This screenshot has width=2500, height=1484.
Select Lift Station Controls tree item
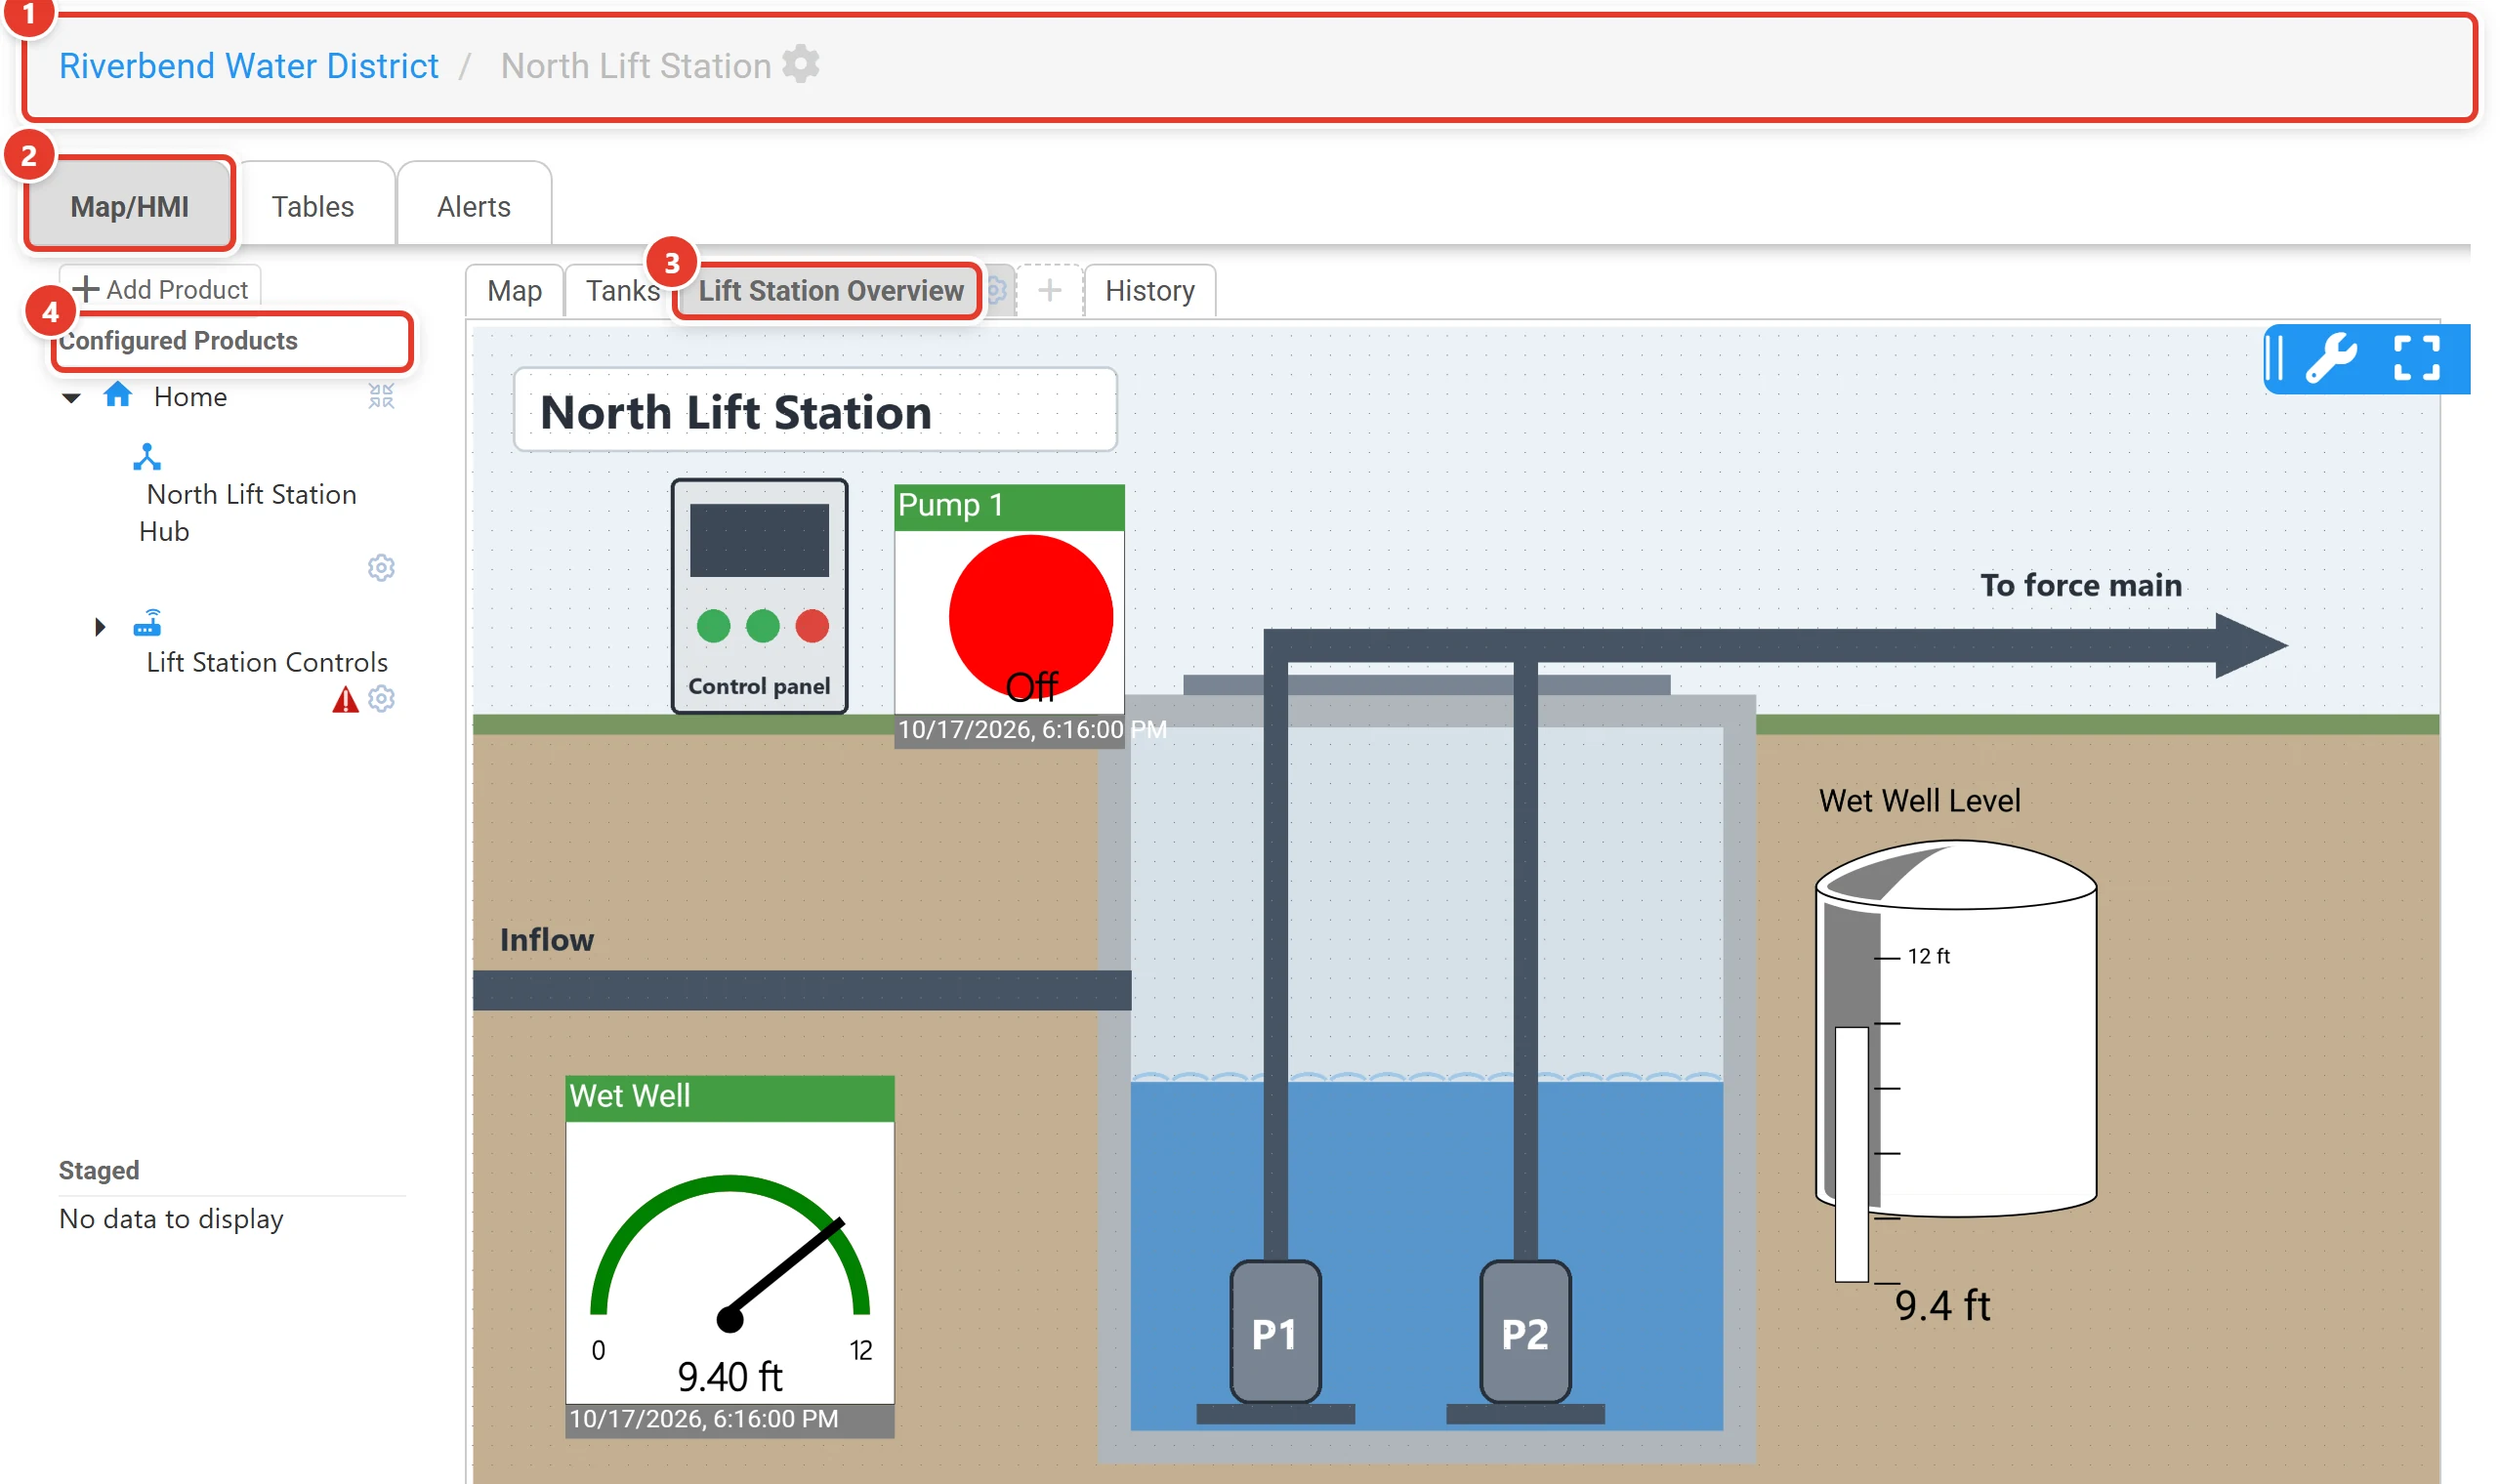pos(267,662)
